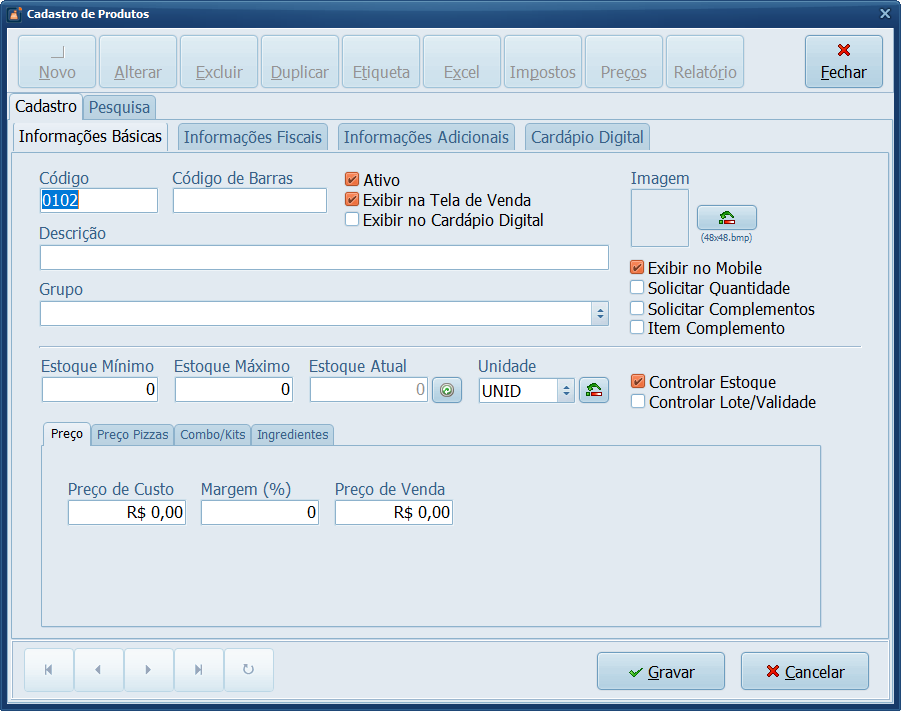The image size is (901, 711).
Task: Click the Gravar button
Action: tap(660, 672)
